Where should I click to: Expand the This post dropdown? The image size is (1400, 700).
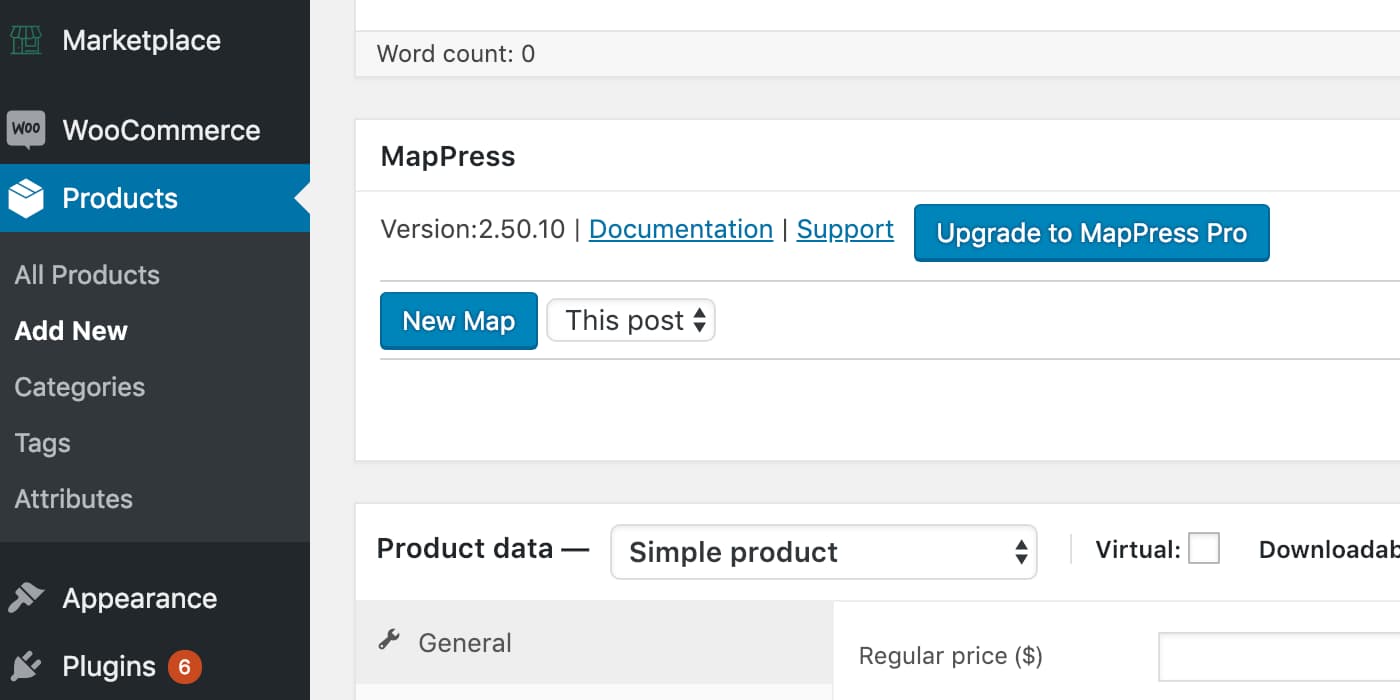(631, 321)
